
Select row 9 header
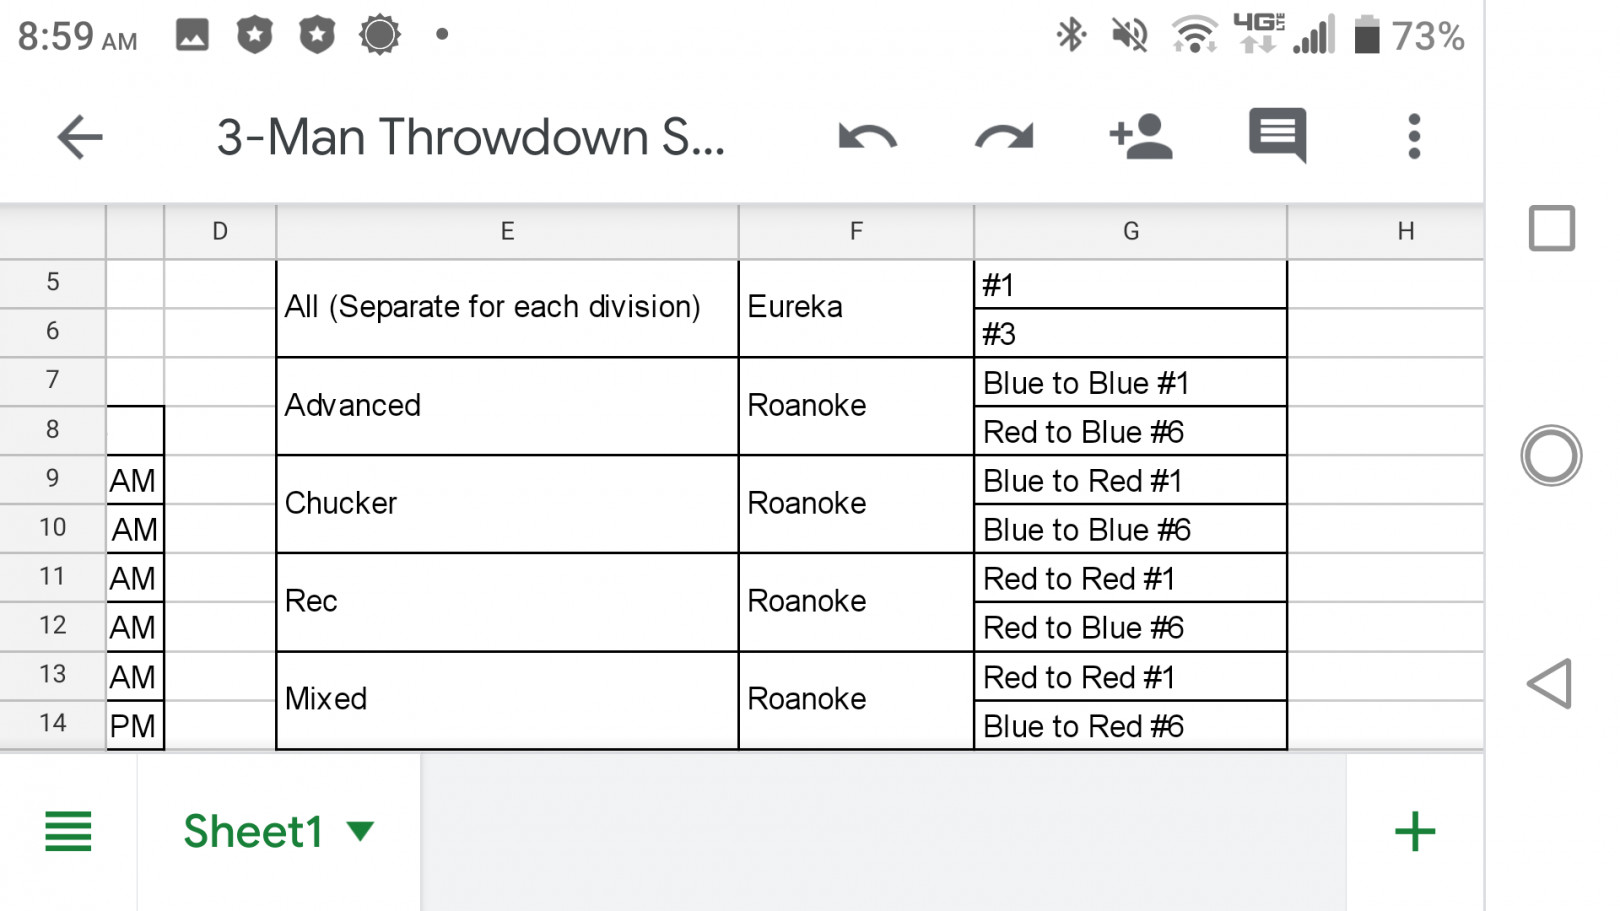click(x=52, y=479)
